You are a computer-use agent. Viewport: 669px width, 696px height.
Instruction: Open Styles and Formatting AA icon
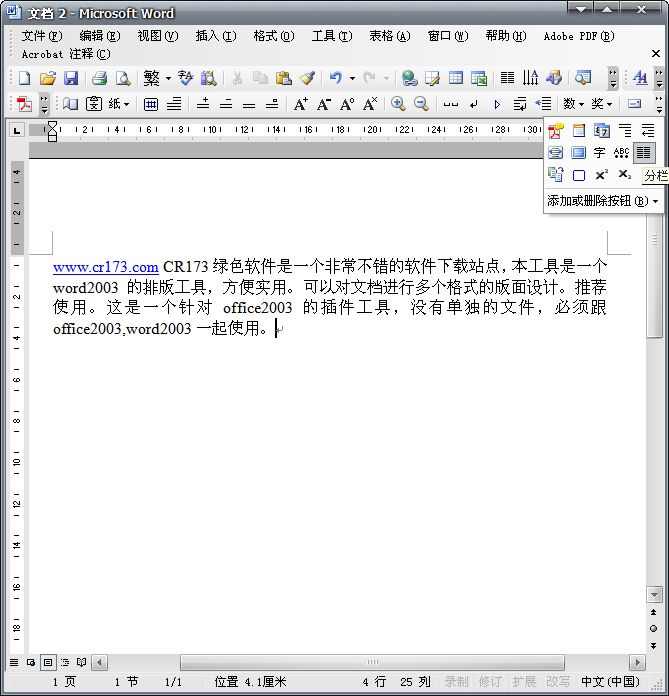tap(640, 78)
